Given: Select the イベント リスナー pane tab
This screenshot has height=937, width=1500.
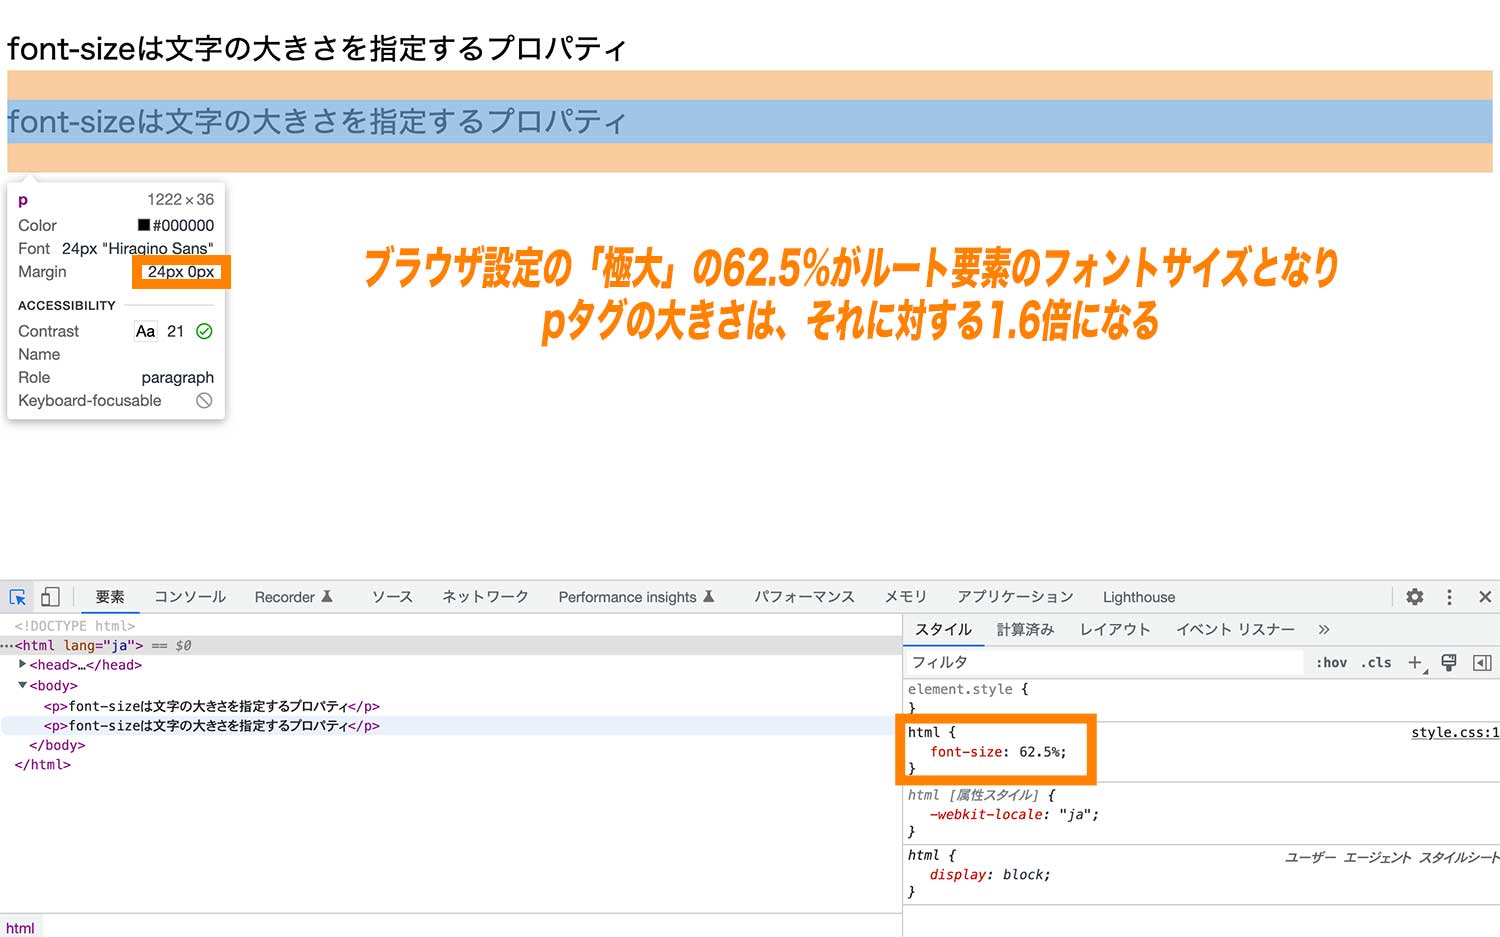Looking at the screenshot, I should pos(1235,629).
